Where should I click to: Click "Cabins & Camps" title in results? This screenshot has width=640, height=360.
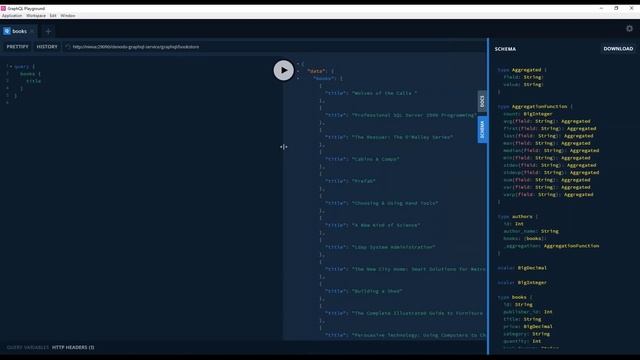click(376, 159)
